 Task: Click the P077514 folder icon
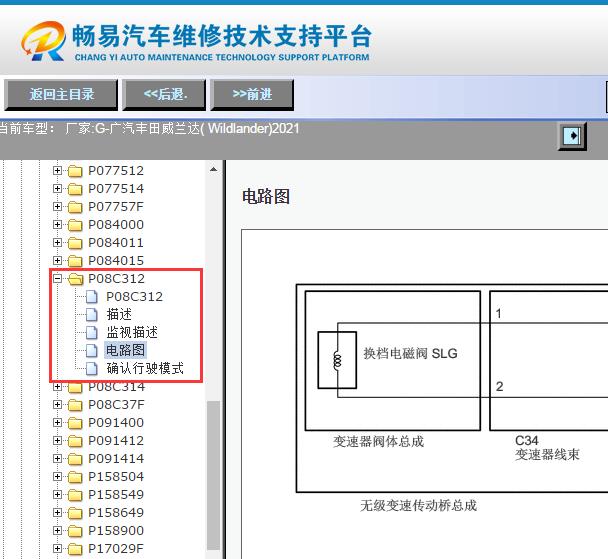[x=75, y=189]
